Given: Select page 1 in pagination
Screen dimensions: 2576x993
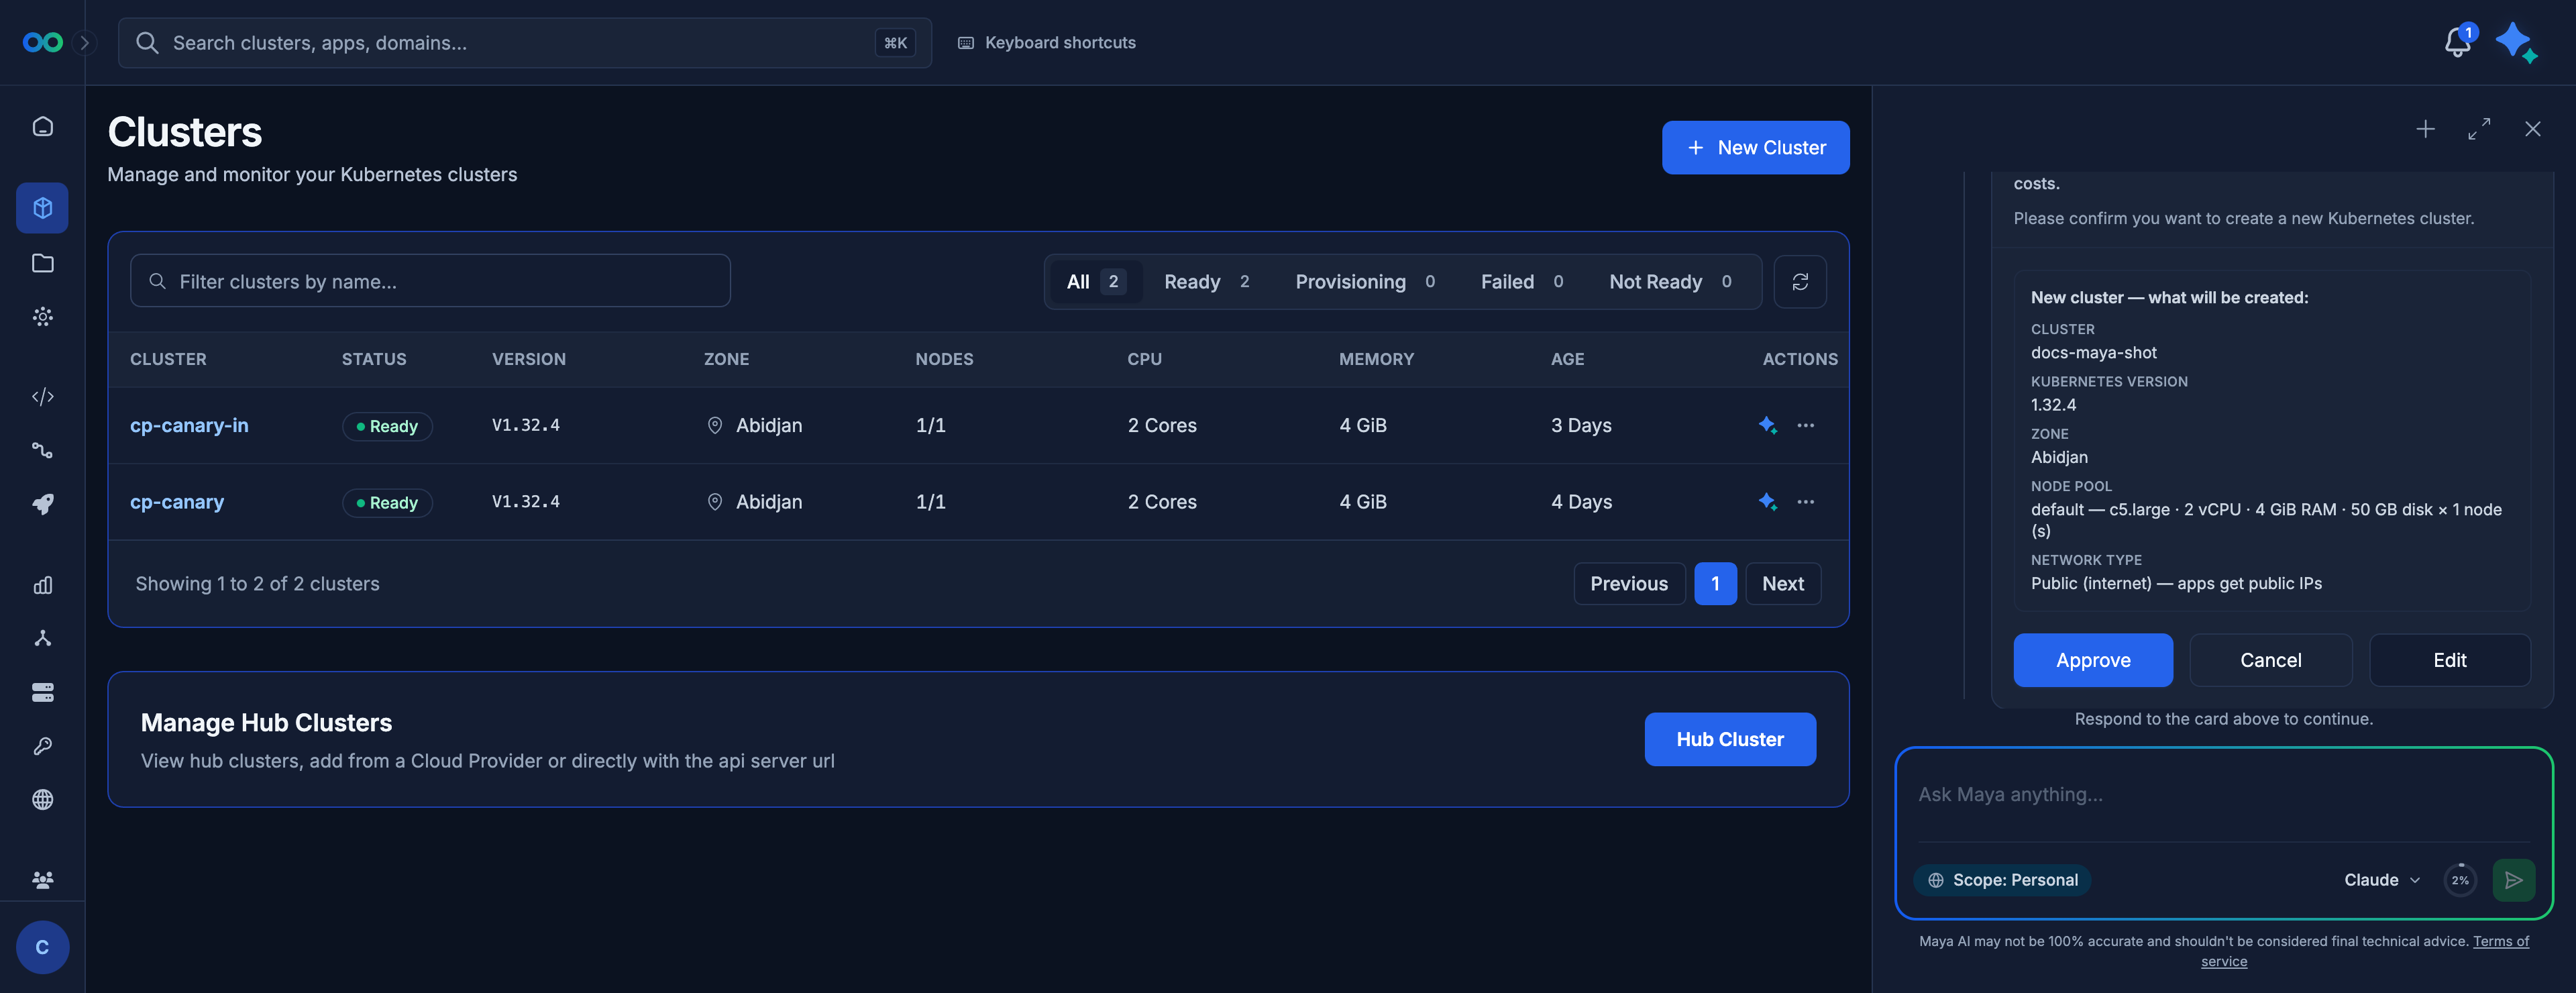Looking at the screenshot, I should click(1715, 584).
